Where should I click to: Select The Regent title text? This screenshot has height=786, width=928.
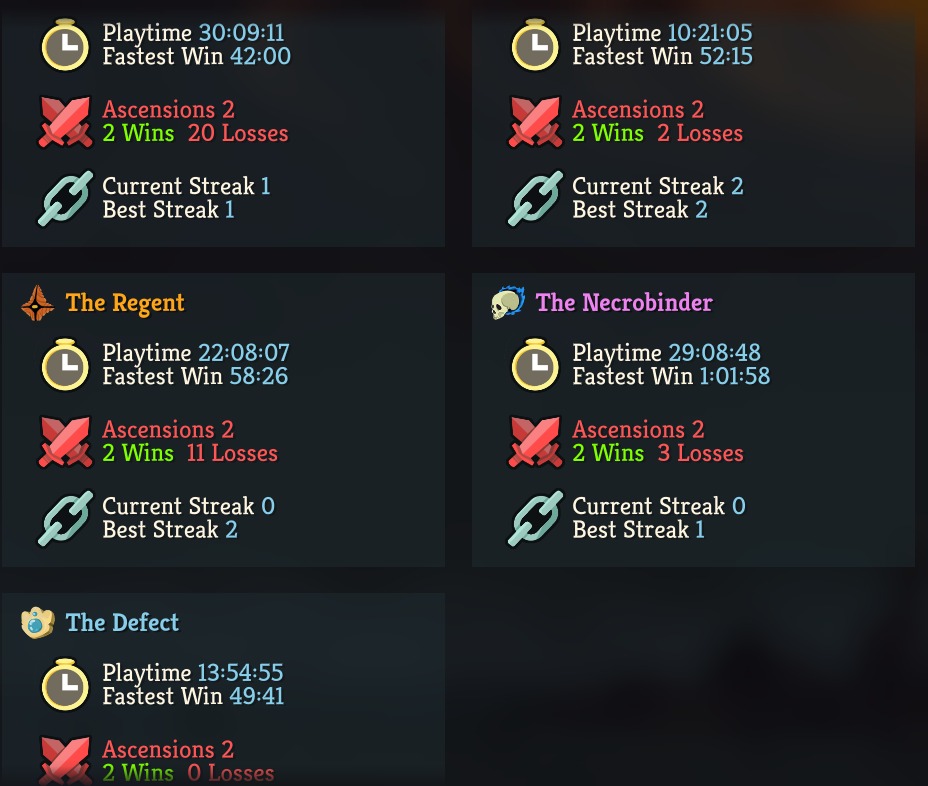[x=125, y=302]
